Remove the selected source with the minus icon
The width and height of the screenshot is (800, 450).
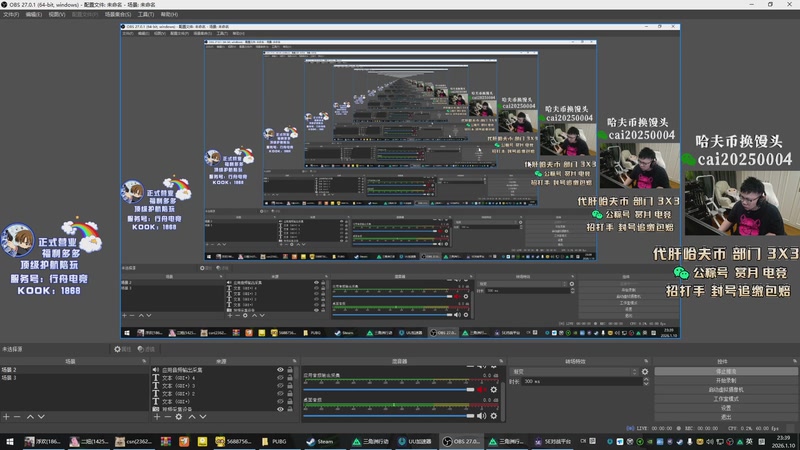(x=167, y=417)
